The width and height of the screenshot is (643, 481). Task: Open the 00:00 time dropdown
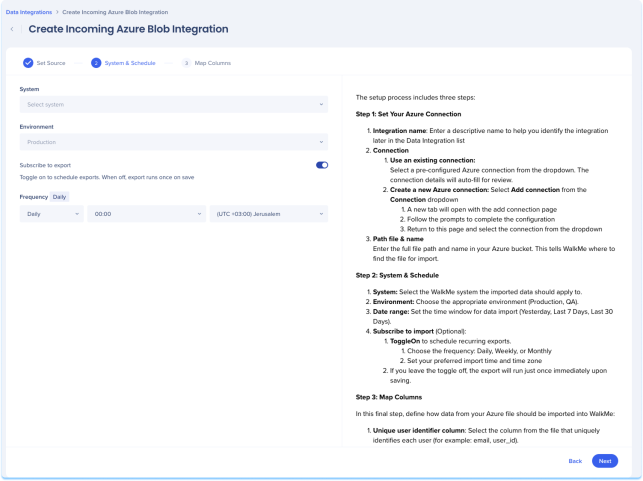click(145, 214)
